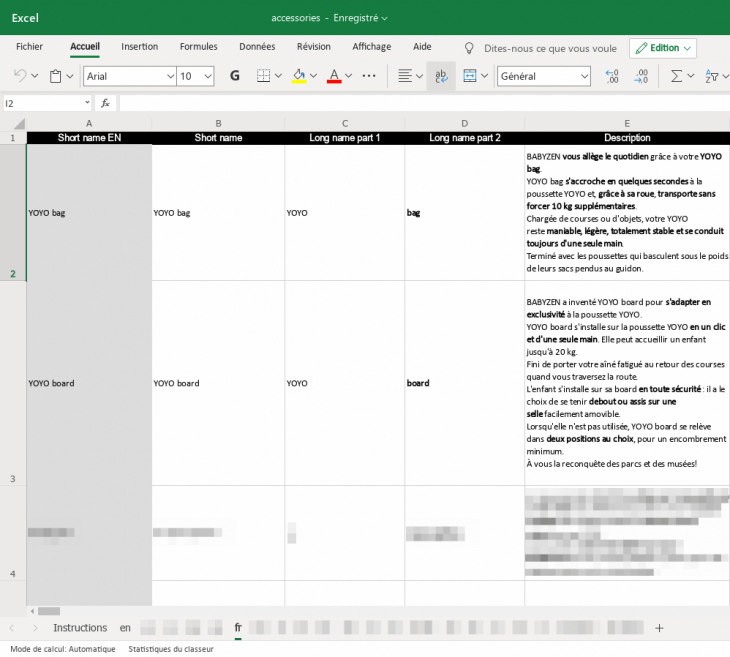Switch to the Insertion ribbon tab
Viewport: 730px width, 657px height.
[x=140, y=47]
